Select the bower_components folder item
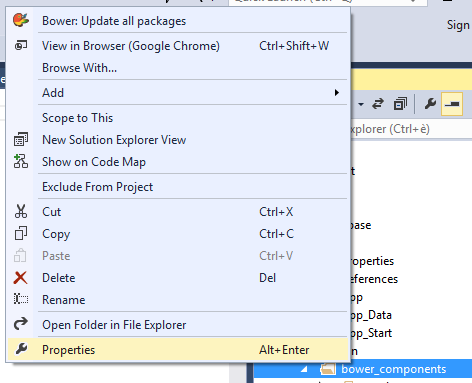Viewport: 472px width, 383px height. click(393, 369)
